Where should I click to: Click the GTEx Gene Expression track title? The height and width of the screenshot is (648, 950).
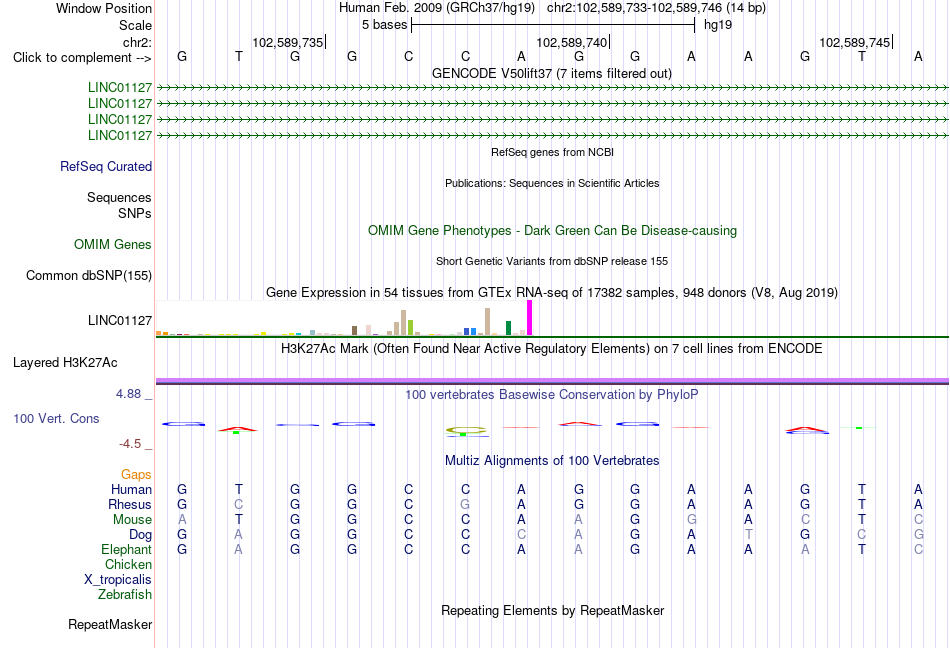[x=552, y=293]
